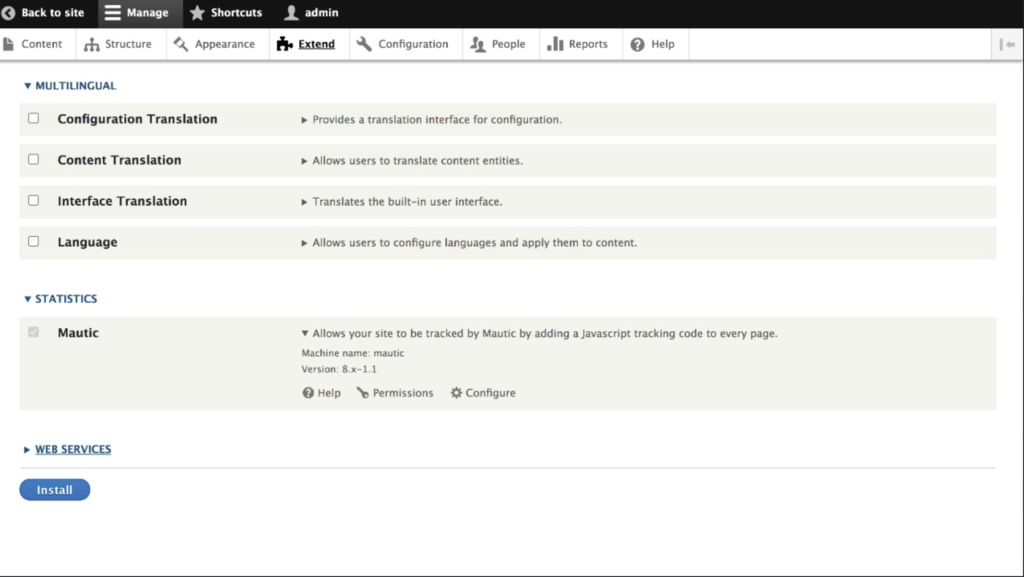
Task: Expand Interface Translation description details
Action: coord(304,202)
